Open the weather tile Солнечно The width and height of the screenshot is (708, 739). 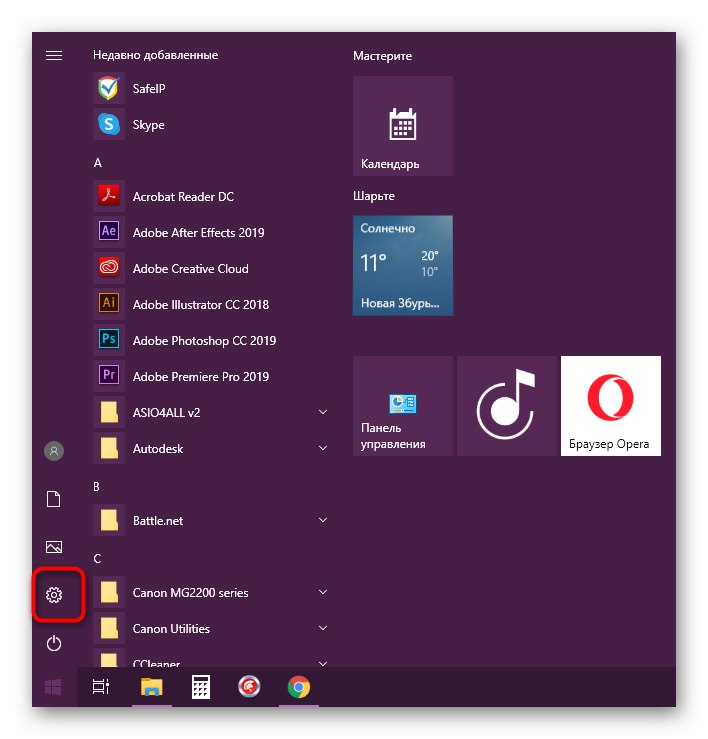point(403,265)
